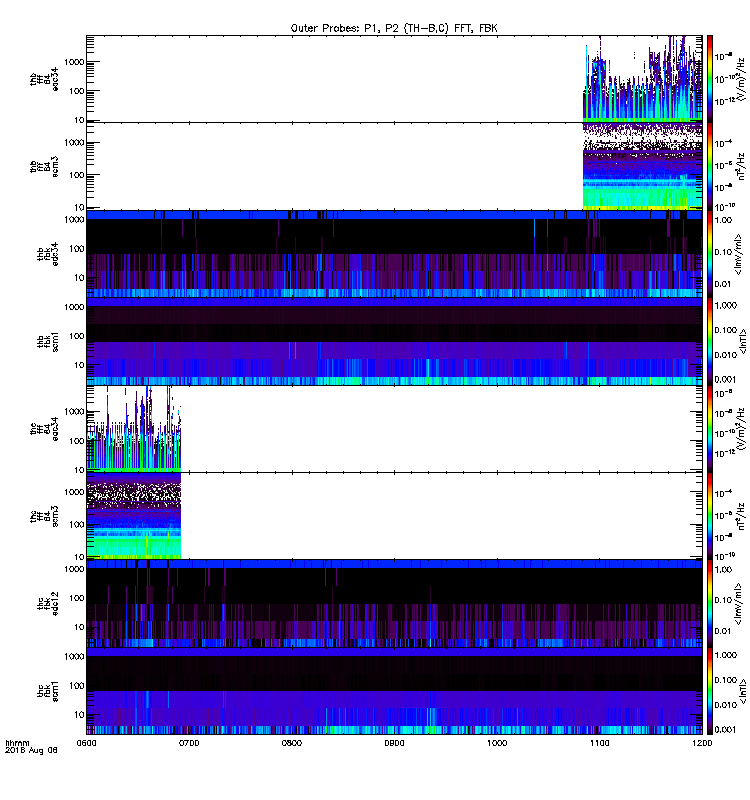Click the 1000 time axis label
The height and width of the screenshot is (800, 750).
(x=497, y=743)
